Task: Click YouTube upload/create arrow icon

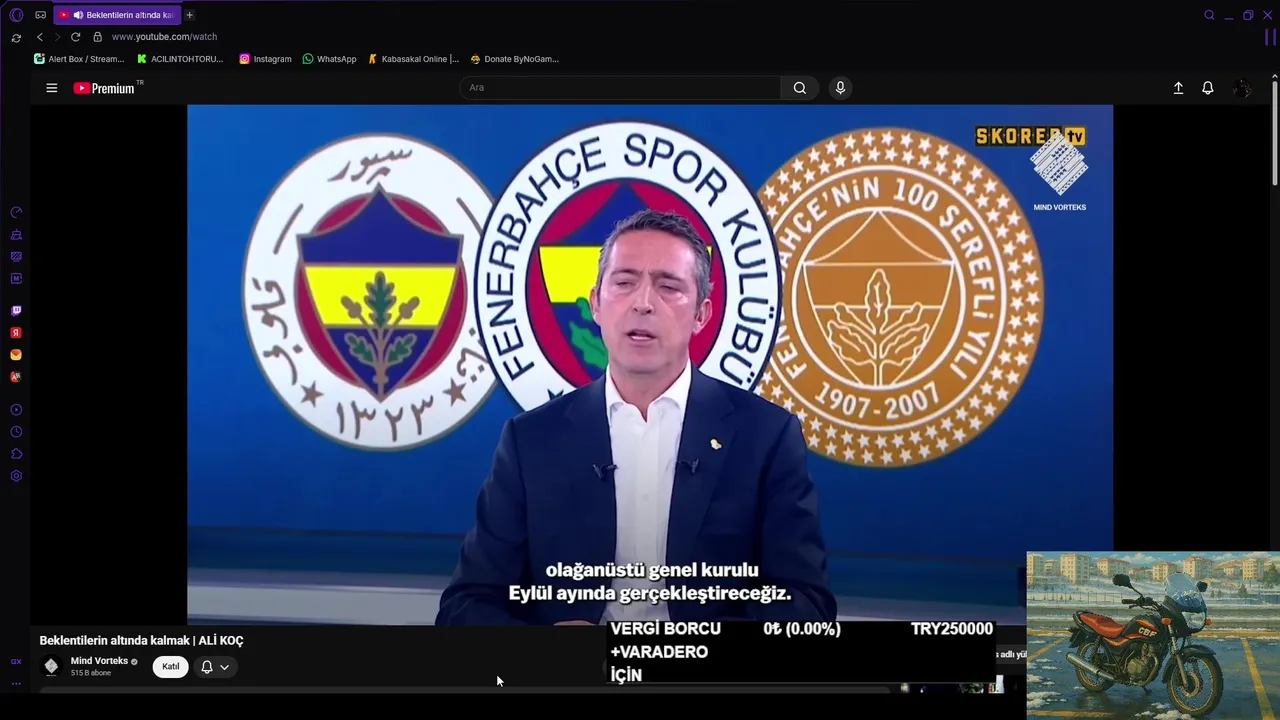Action: (x=1178, y=88)
